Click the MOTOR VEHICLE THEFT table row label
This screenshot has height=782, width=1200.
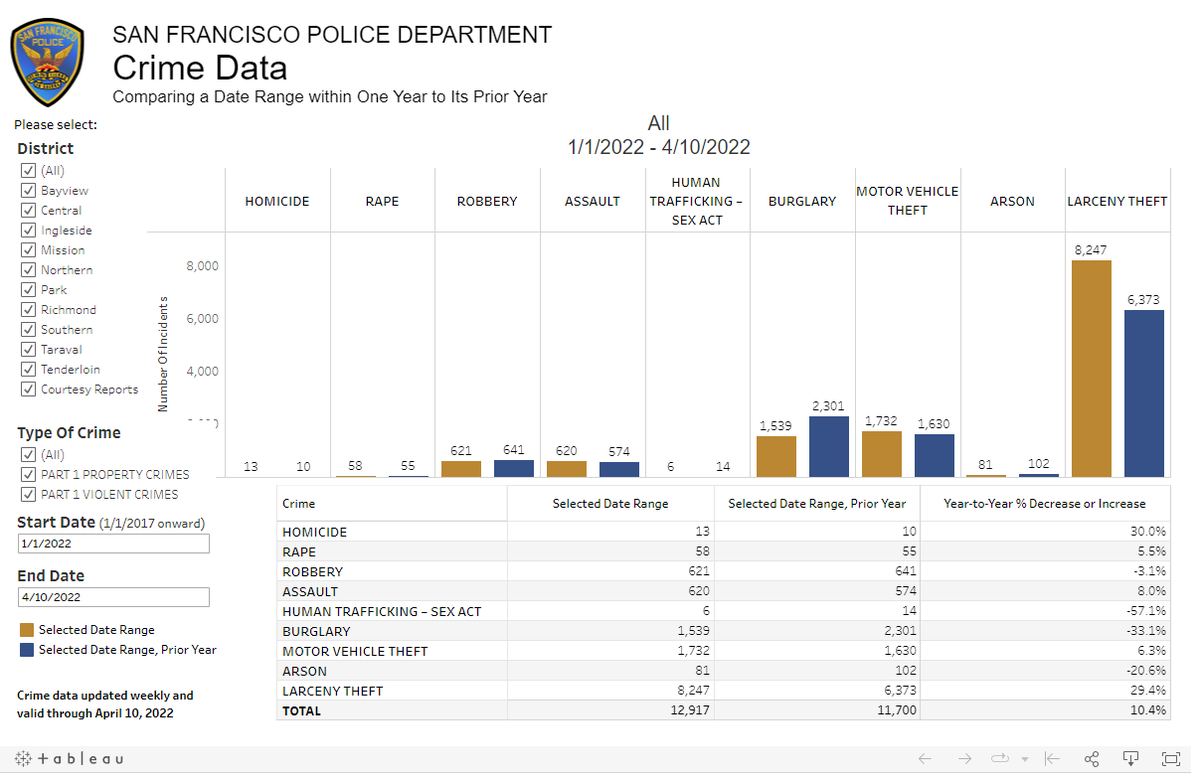pos(355,651)
